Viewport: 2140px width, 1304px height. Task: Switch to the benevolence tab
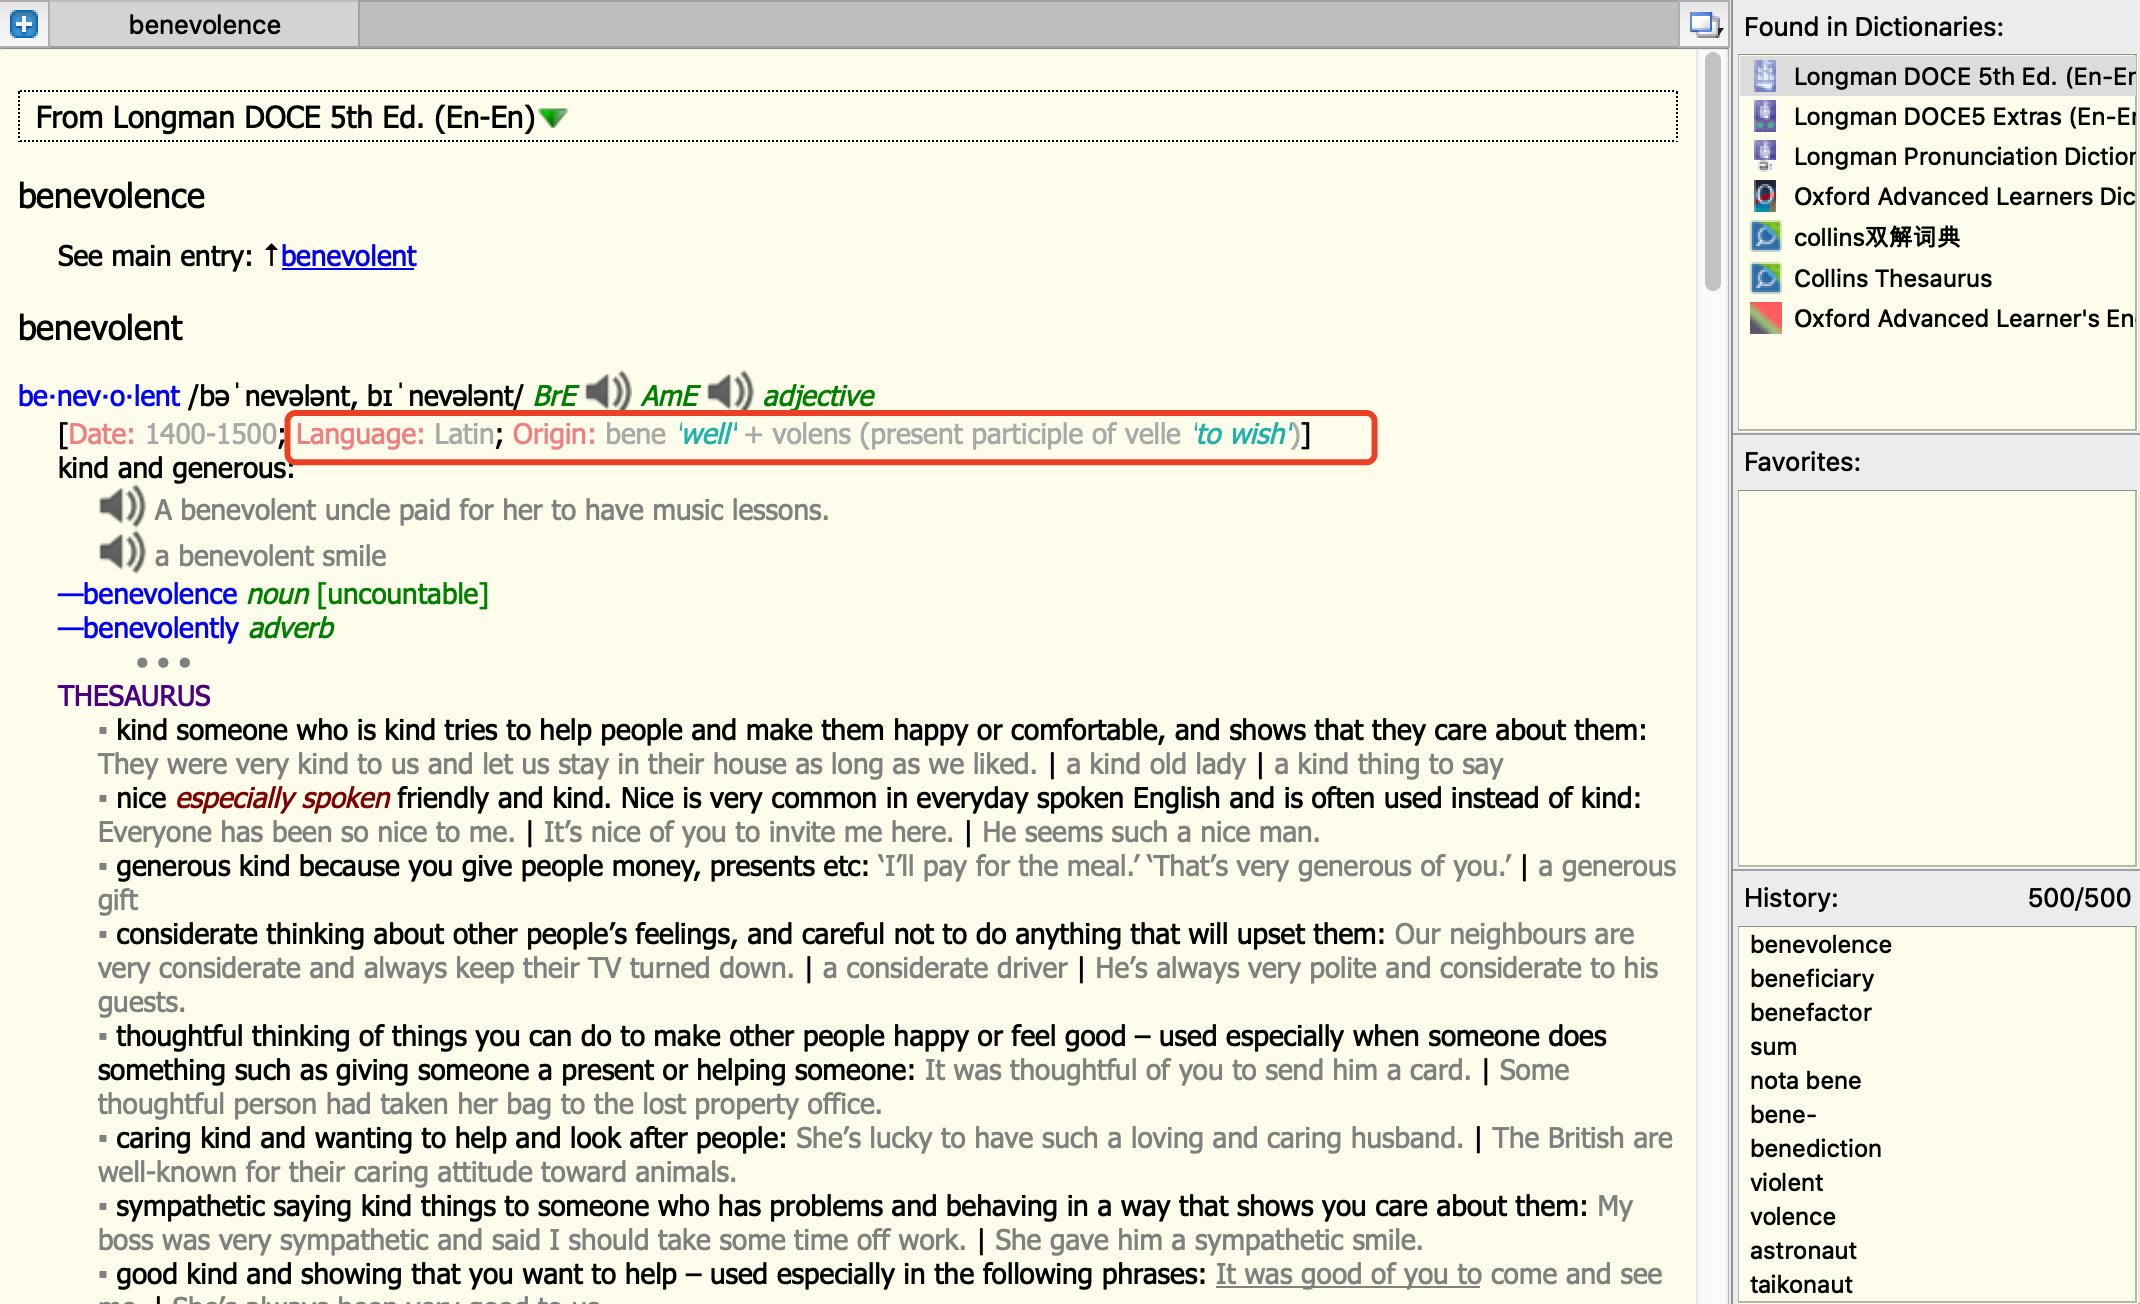coord(204,25)
